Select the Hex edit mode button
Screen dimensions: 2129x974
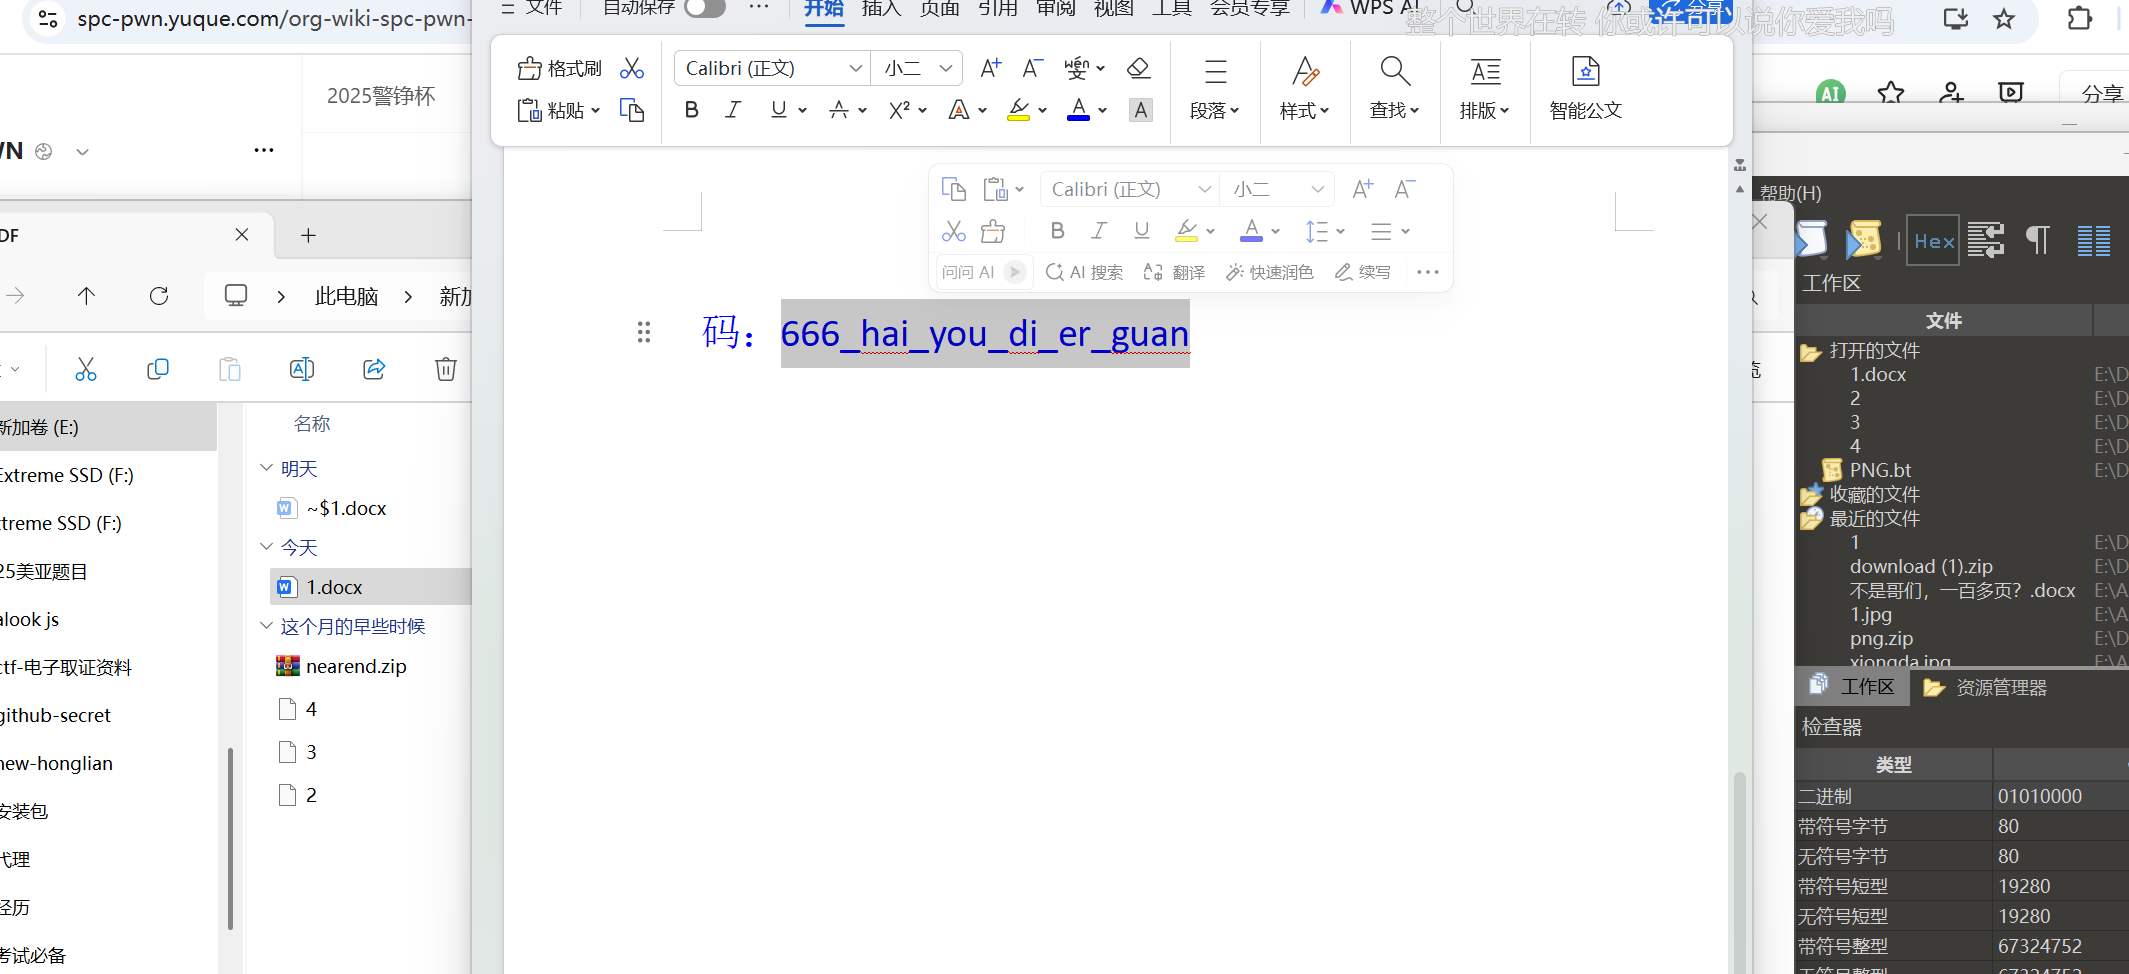click(x=1933, y=240)
